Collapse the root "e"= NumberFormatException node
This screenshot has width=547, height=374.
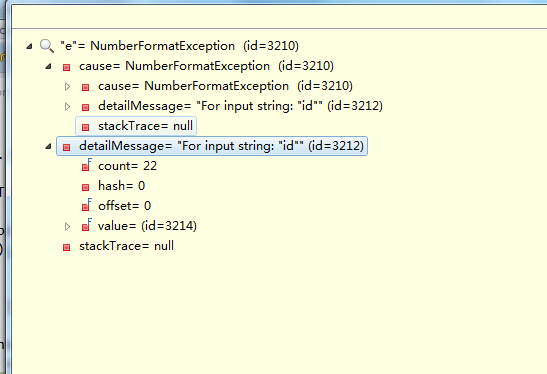[29, 46]
